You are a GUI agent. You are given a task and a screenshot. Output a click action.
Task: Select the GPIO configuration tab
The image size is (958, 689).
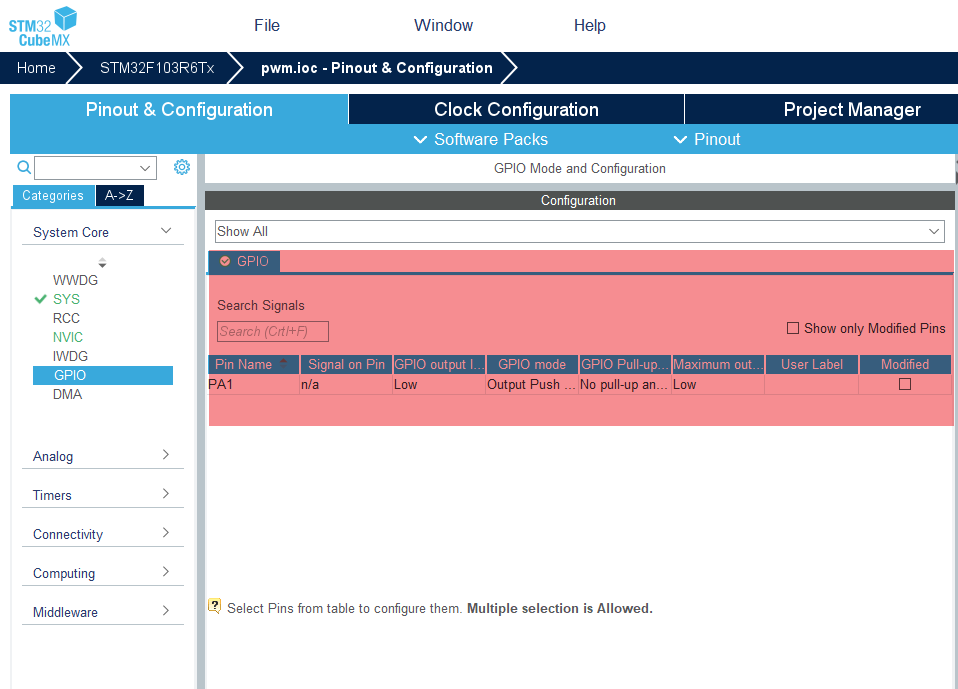[x=244, y=261]
